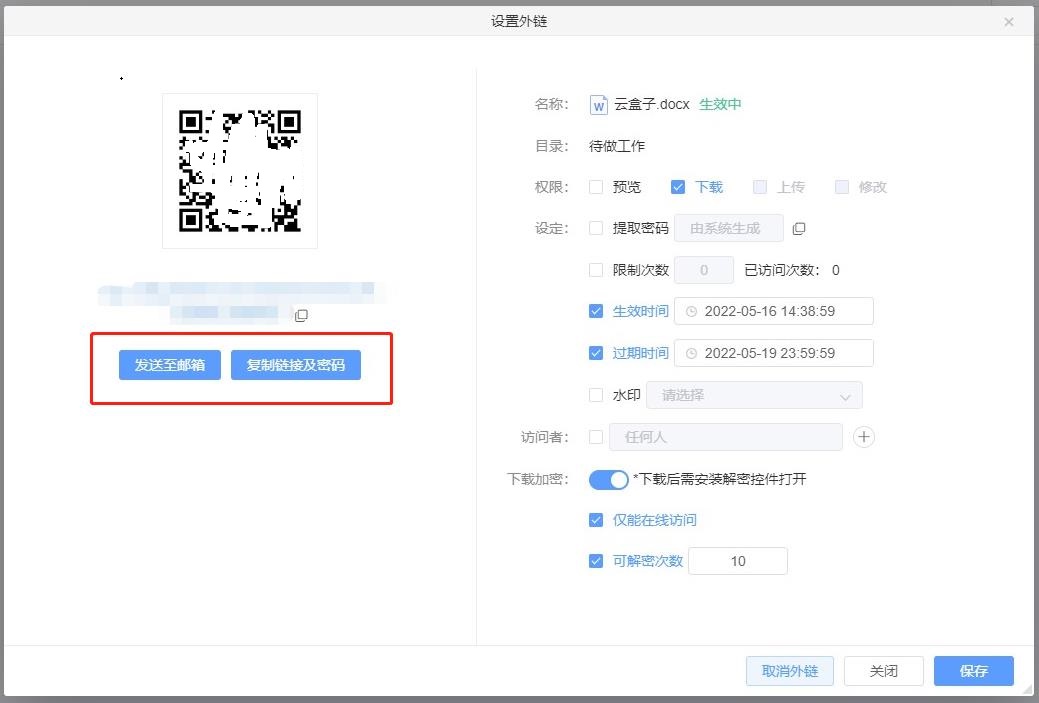Click the 生效时间 date field
This screenshot has height=703, width=1039.
coord(774,311)
